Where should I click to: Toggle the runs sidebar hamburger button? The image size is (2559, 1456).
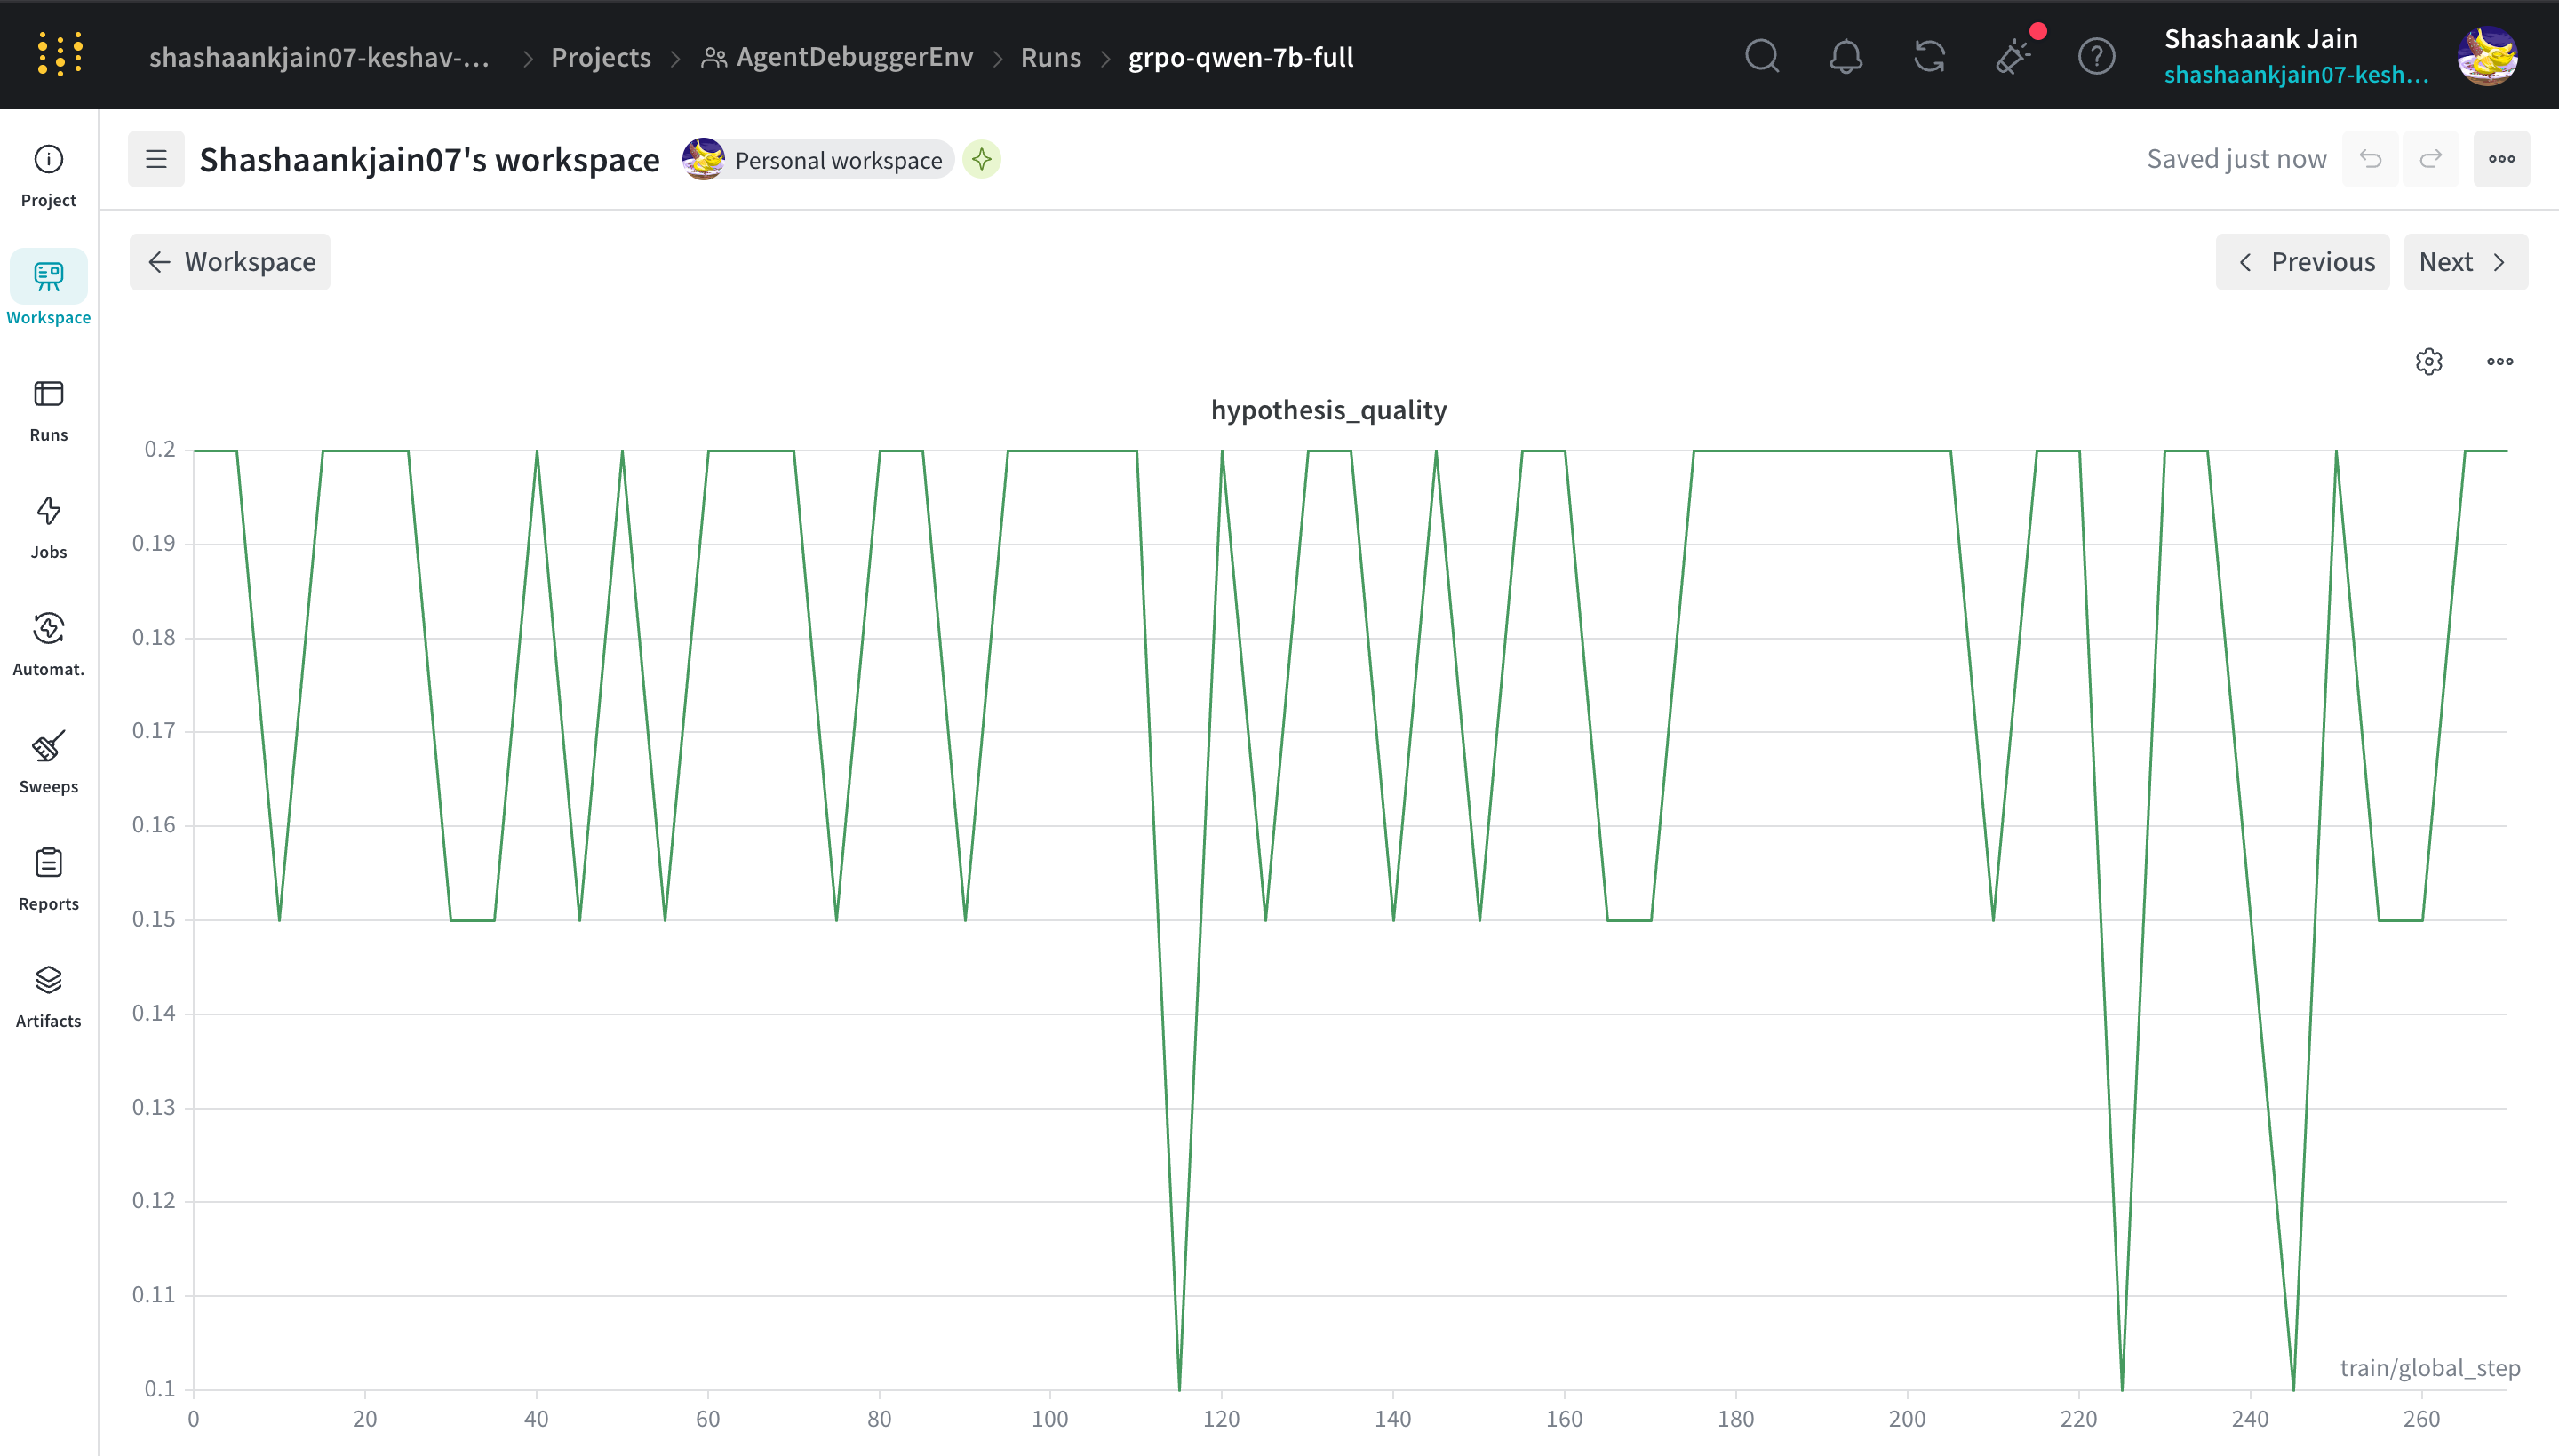(156, 159)
